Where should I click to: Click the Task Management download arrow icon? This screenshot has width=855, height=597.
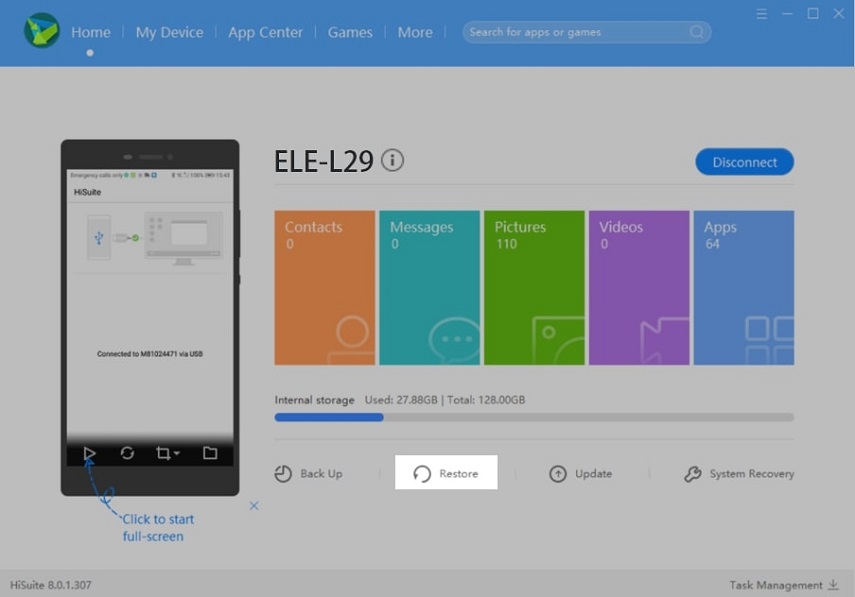point(833,584)
